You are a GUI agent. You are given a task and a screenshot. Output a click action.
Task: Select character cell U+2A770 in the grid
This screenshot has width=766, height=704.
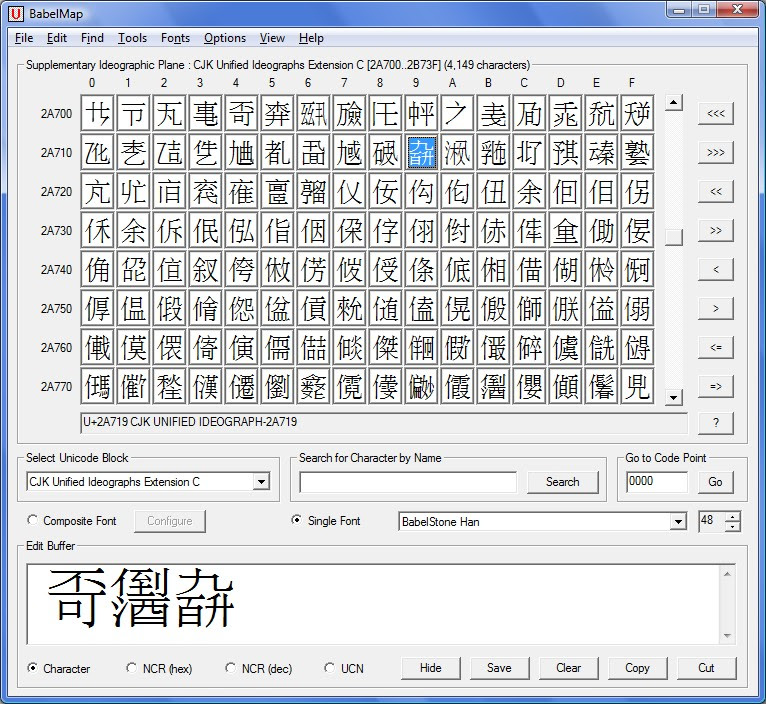pyautogui.click(x=98, y=387)
